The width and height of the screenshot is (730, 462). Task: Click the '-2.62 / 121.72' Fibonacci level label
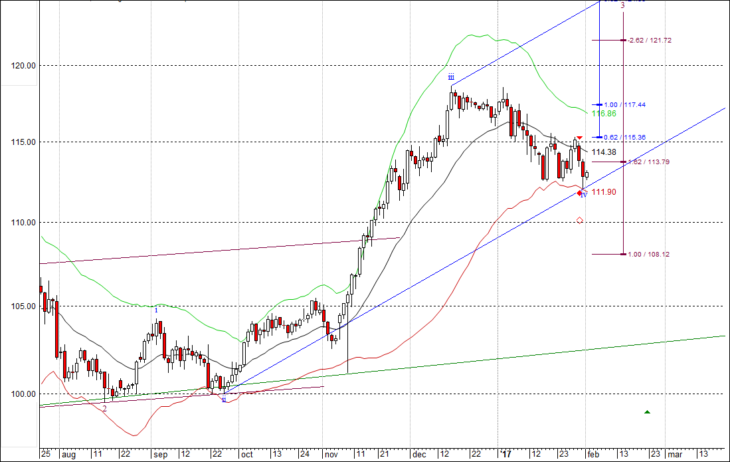point(649,41)
